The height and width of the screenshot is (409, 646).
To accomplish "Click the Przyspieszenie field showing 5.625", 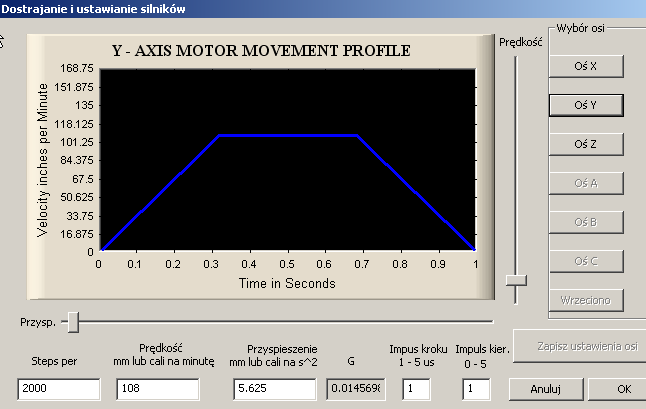I will pos(275,389).
